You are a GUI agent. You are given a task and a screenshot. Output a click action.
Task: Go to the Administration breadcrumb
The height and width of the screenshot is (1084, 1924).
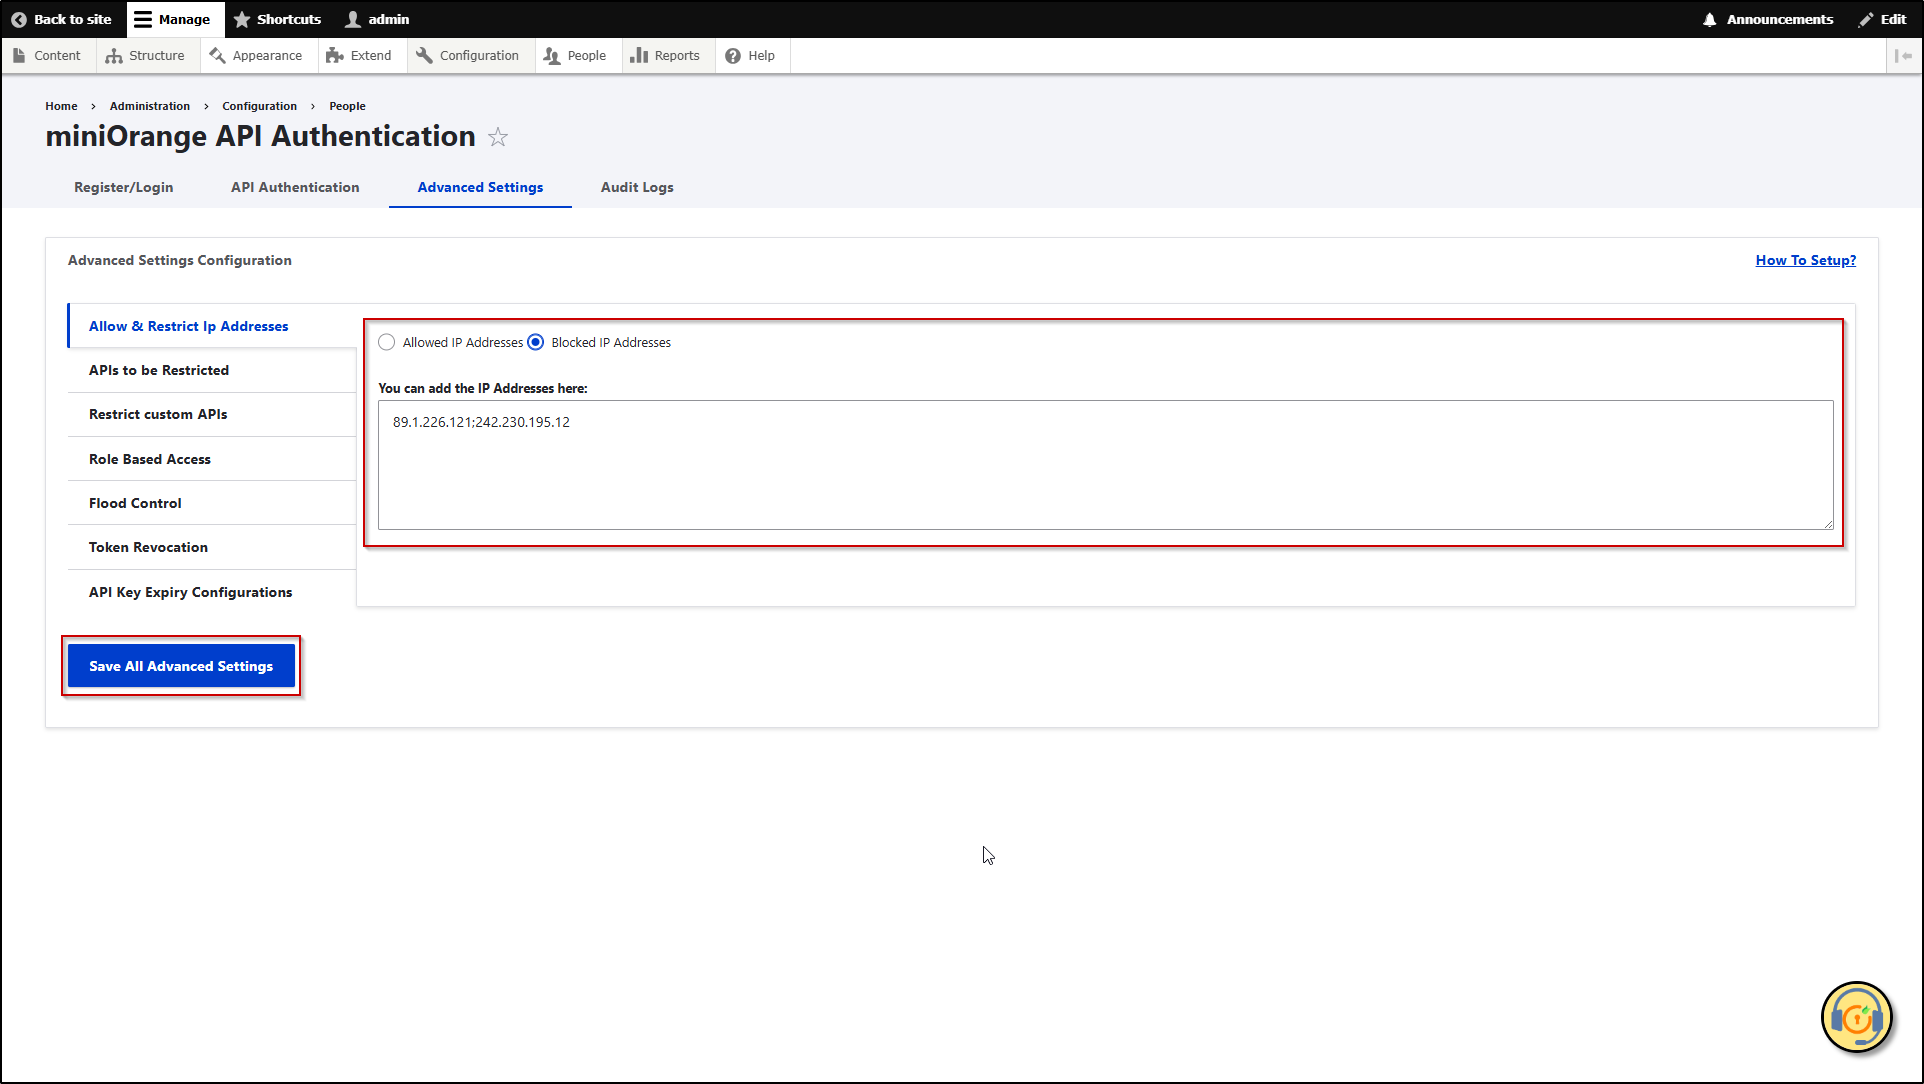pos(150,106)
